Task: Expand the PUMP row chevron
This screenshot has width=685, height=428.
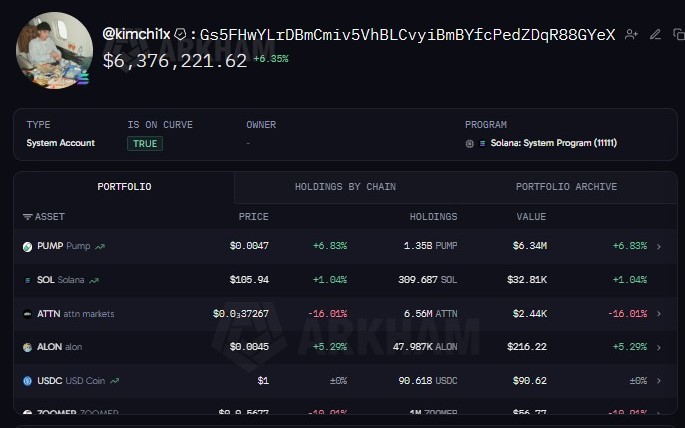Action: [659, 247]
